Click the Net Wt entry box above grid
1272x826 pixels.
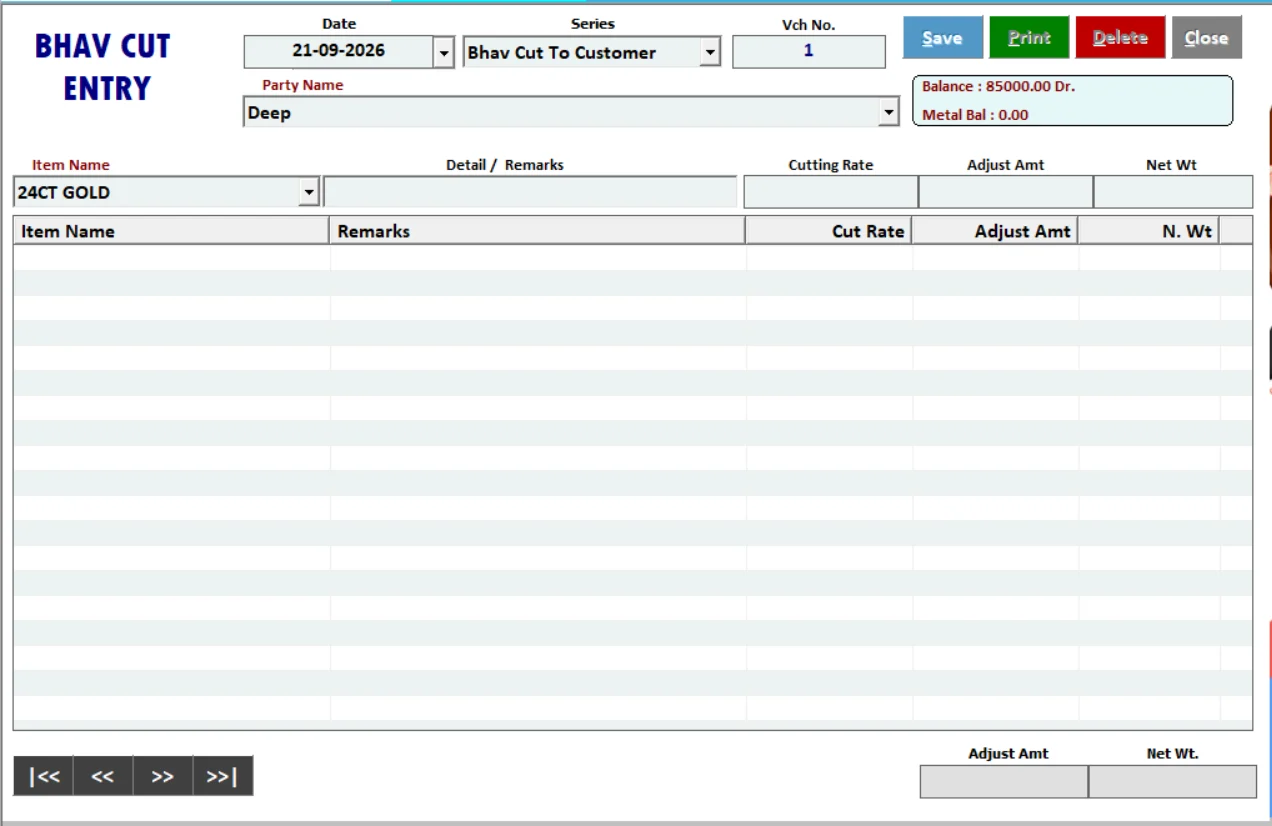[x=1173, y=192]
